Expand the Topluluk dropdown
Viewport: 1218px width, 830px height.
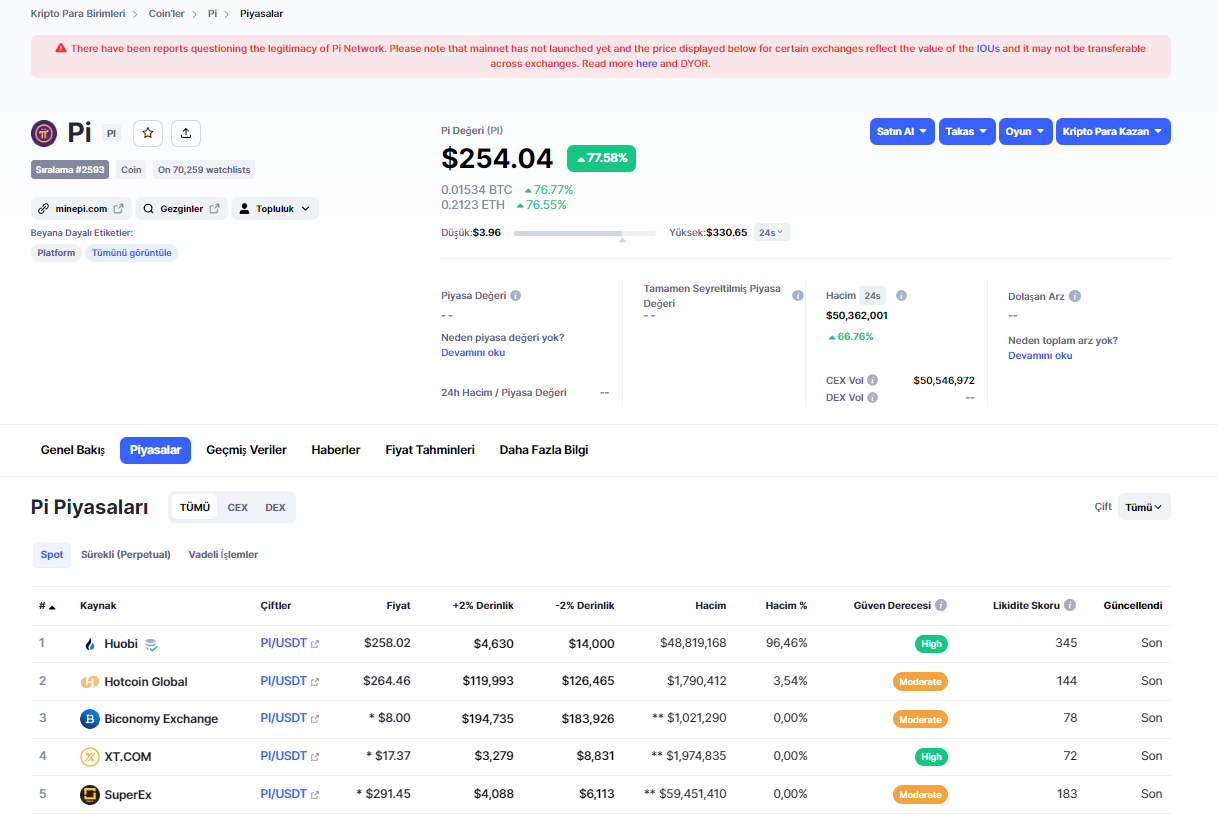275,209
